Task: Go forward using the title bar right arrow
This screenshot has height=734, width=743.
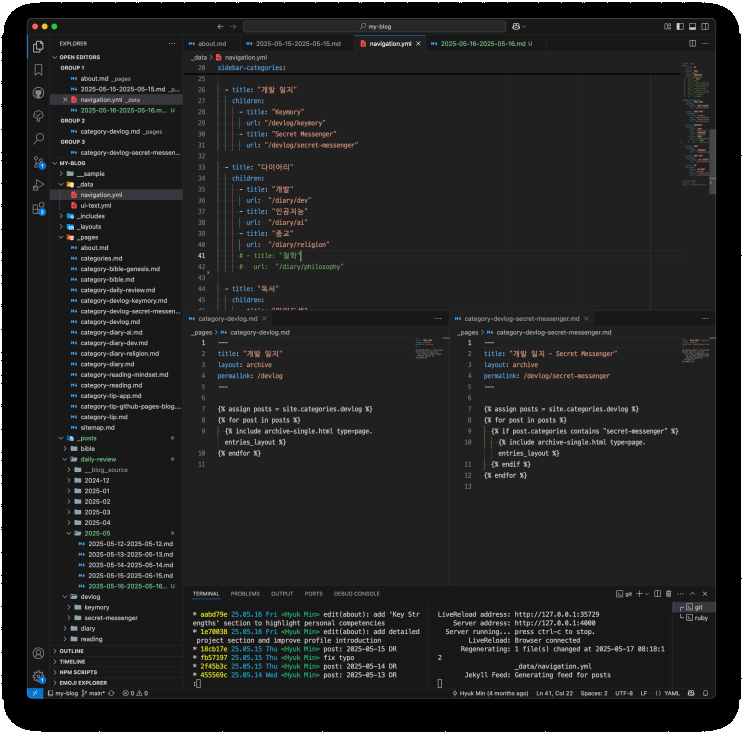Action: [x=233, y=27]
